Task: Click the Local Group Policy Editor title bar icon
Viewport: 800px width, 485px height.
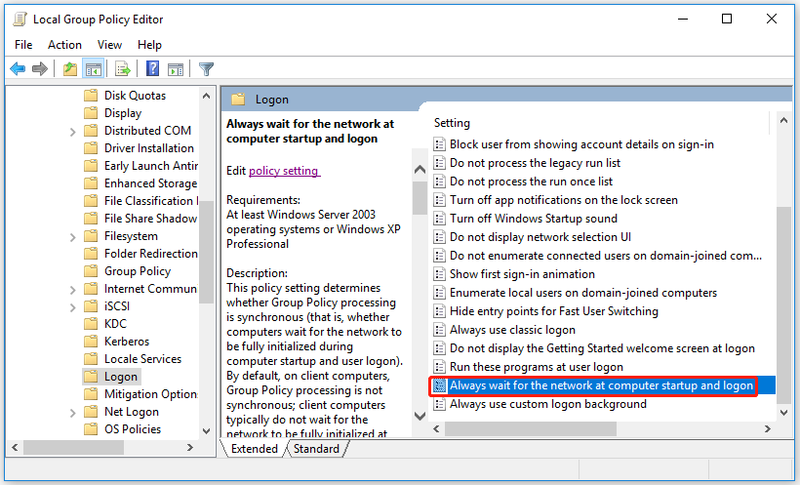Action: [x=20, y=19]
